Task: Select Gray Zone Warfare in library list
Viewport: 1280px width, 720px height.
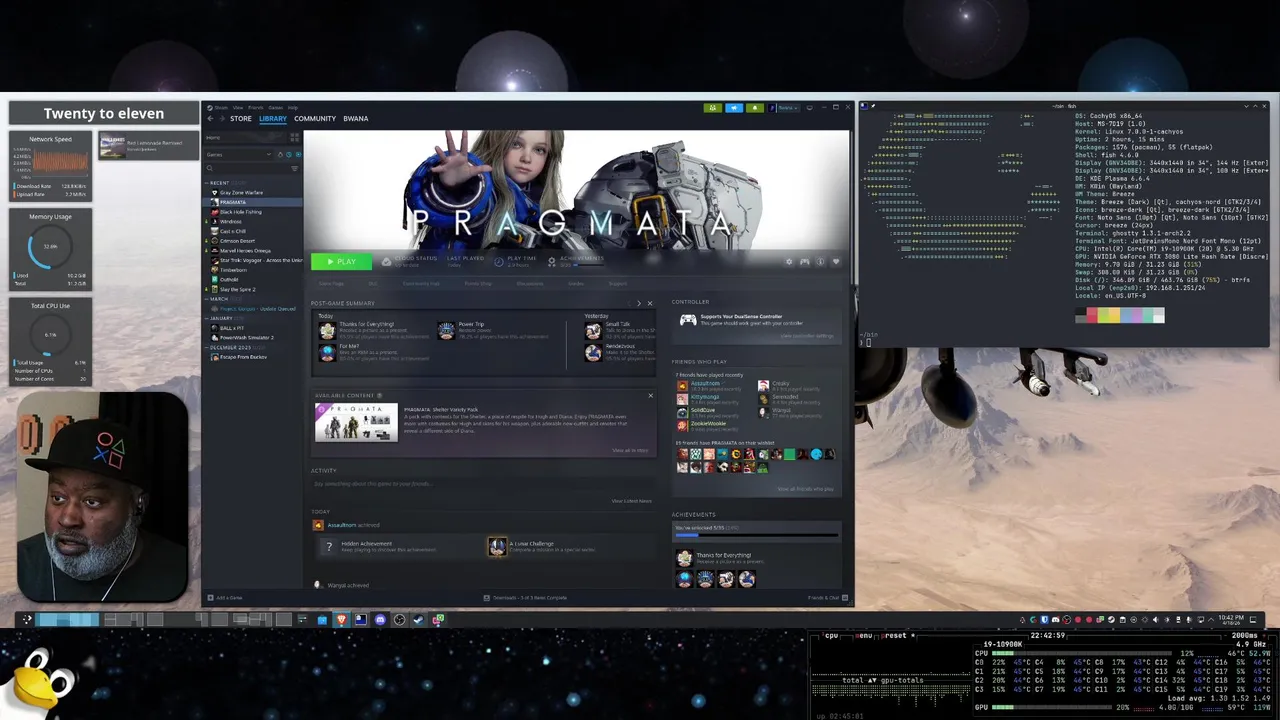Action: coord(241,193)
